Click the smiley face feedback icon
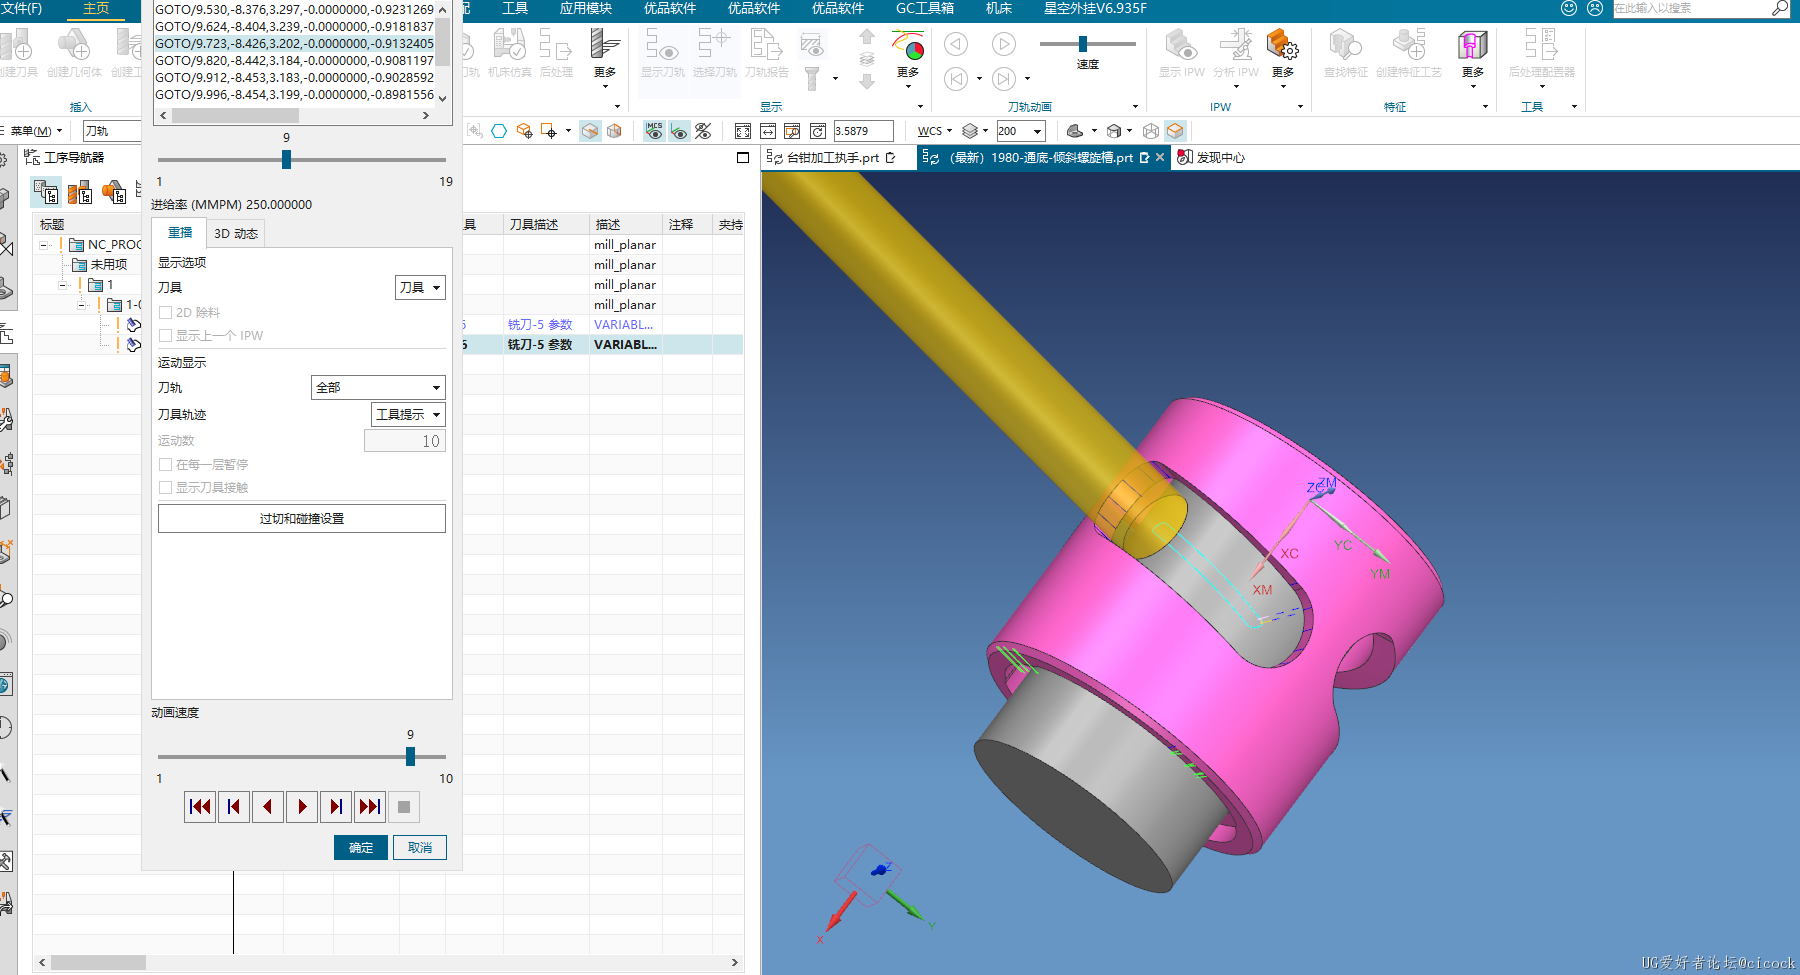Image resolution: width=1800 pixels, height=975 pixels. pyautogui.click(x=1569, y=8)
